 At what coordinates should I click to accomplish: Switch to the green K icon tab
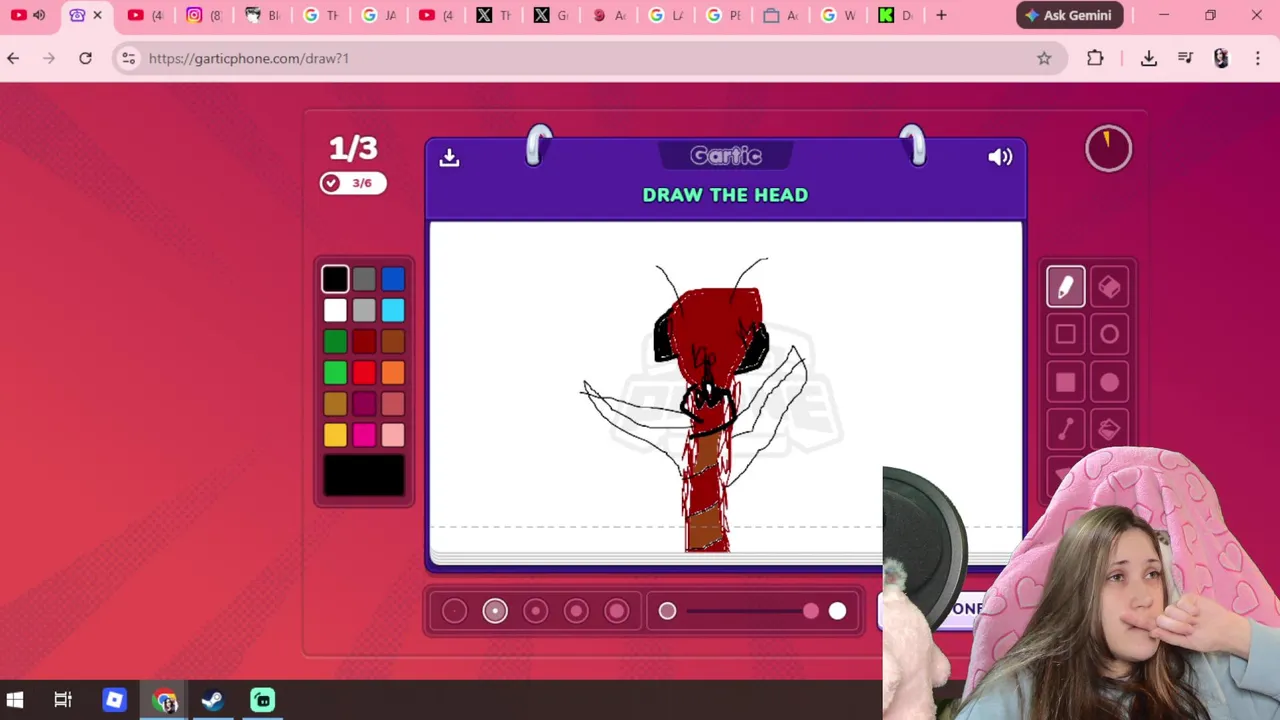point(895,15)
